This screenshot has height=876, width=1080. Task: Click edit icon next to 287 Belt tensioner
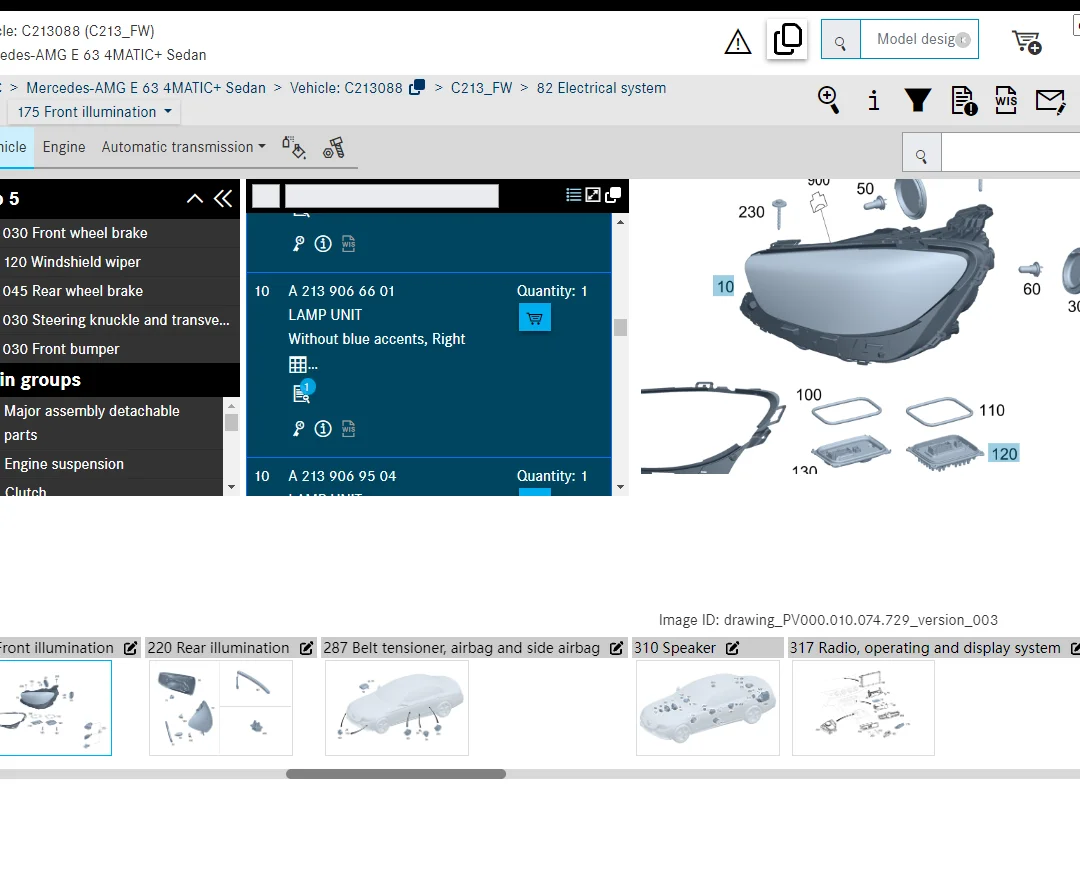pos(616,648)
